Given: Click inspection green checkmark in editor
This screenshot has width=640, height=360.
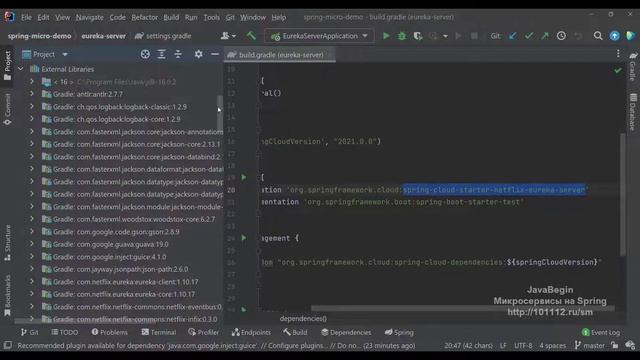Looking at the screenshot, I should coord(618,70).
